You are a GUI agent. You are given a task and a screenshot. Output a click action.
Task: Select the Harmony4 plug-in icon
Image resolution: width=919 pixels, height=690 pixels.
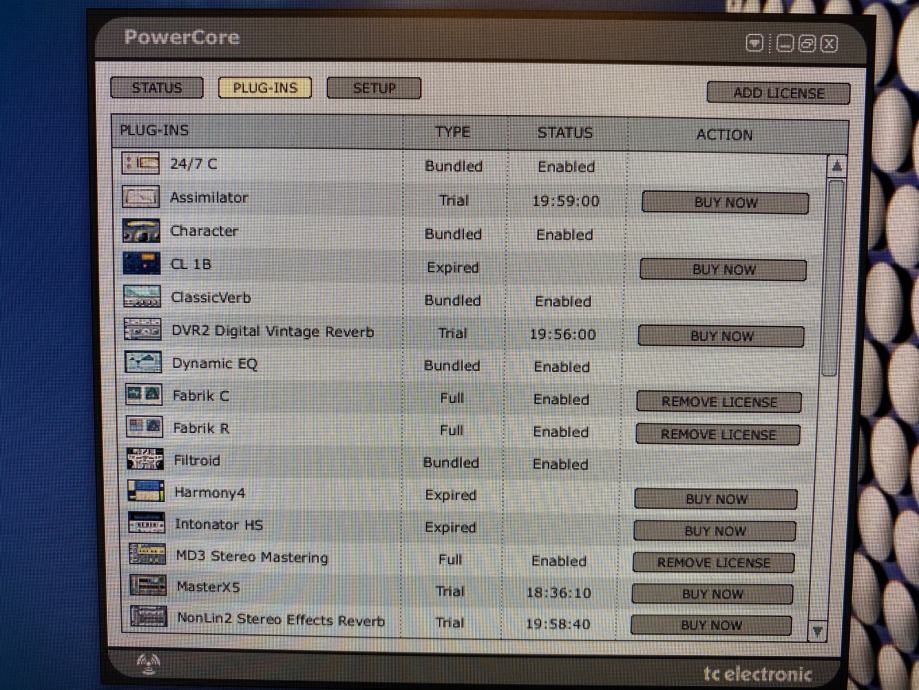point(146,492)
